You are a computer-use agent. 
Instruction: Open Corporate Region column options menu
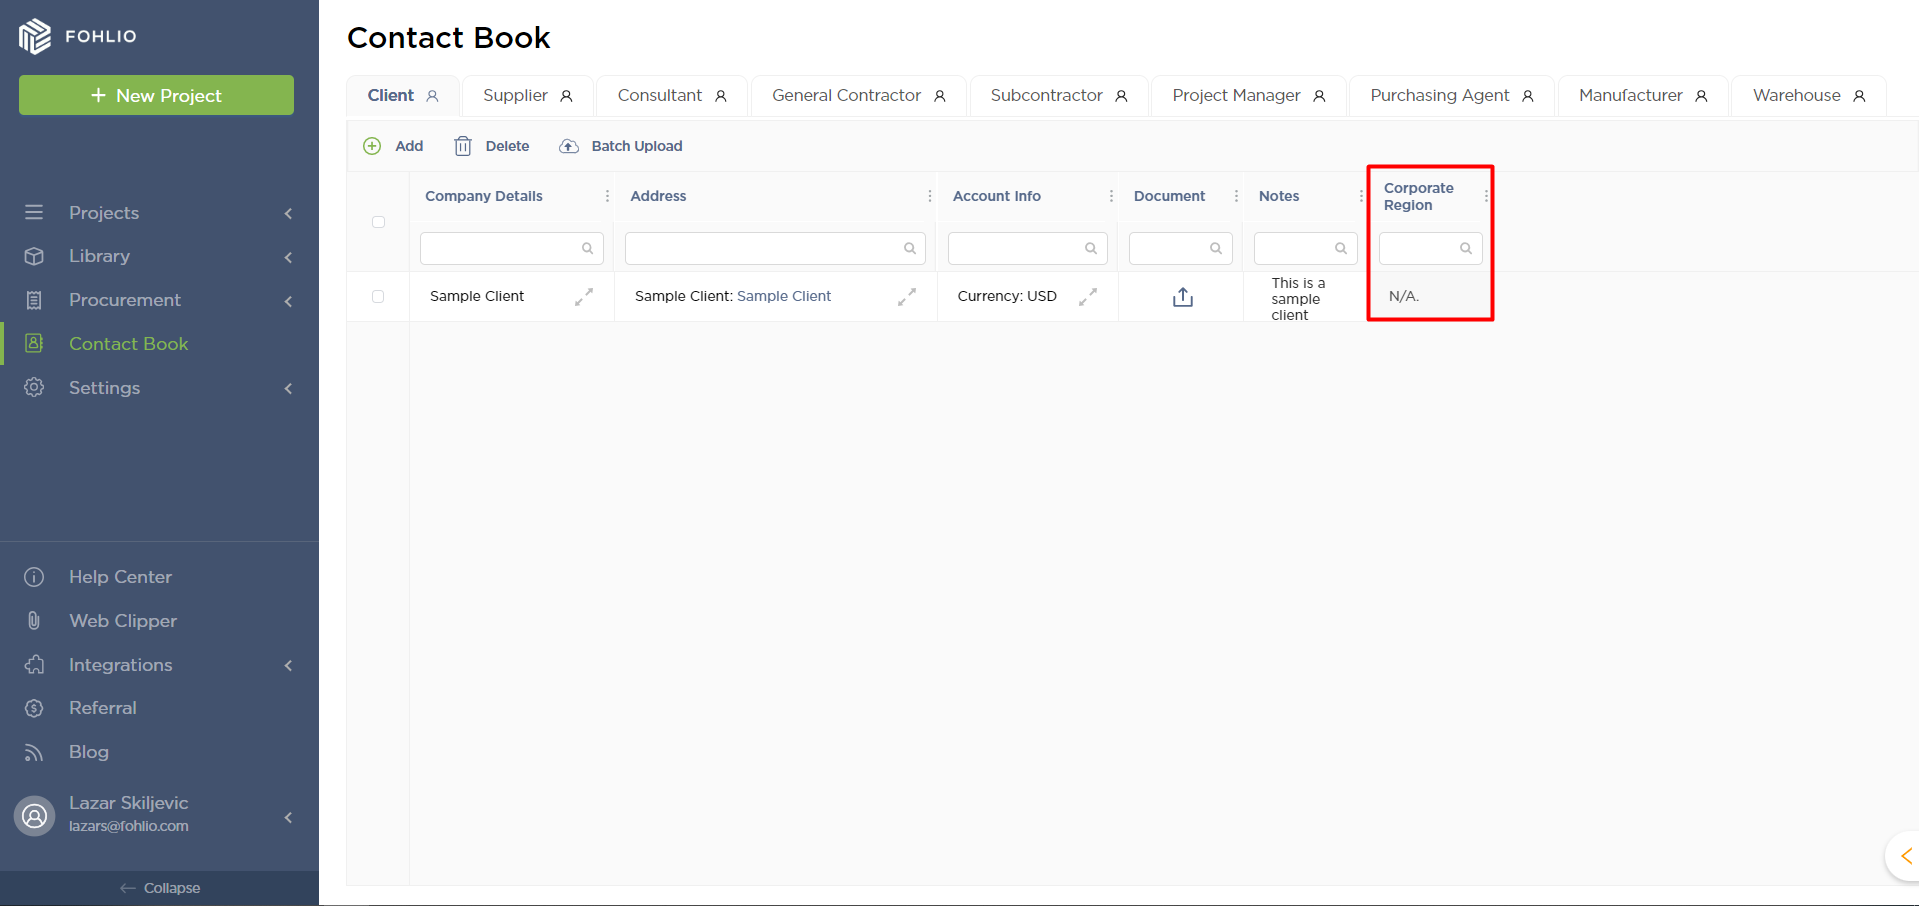click(x=1487, y=196)
